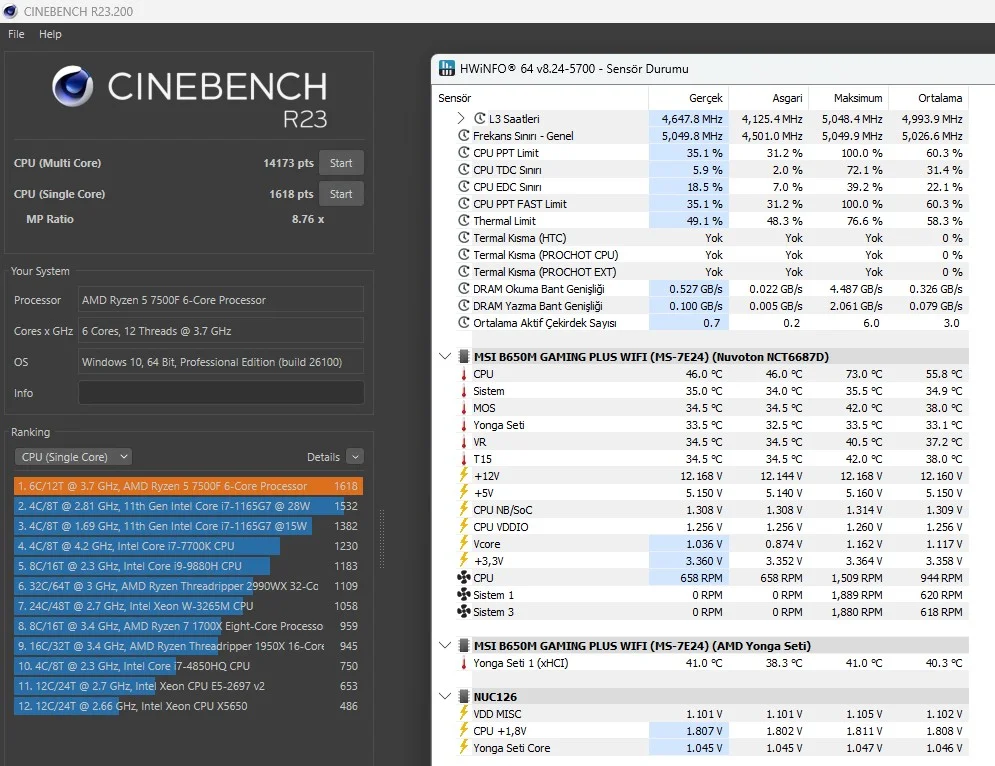
Task: Start the CPU Multi Core benchmark
Action: [341, 163]
